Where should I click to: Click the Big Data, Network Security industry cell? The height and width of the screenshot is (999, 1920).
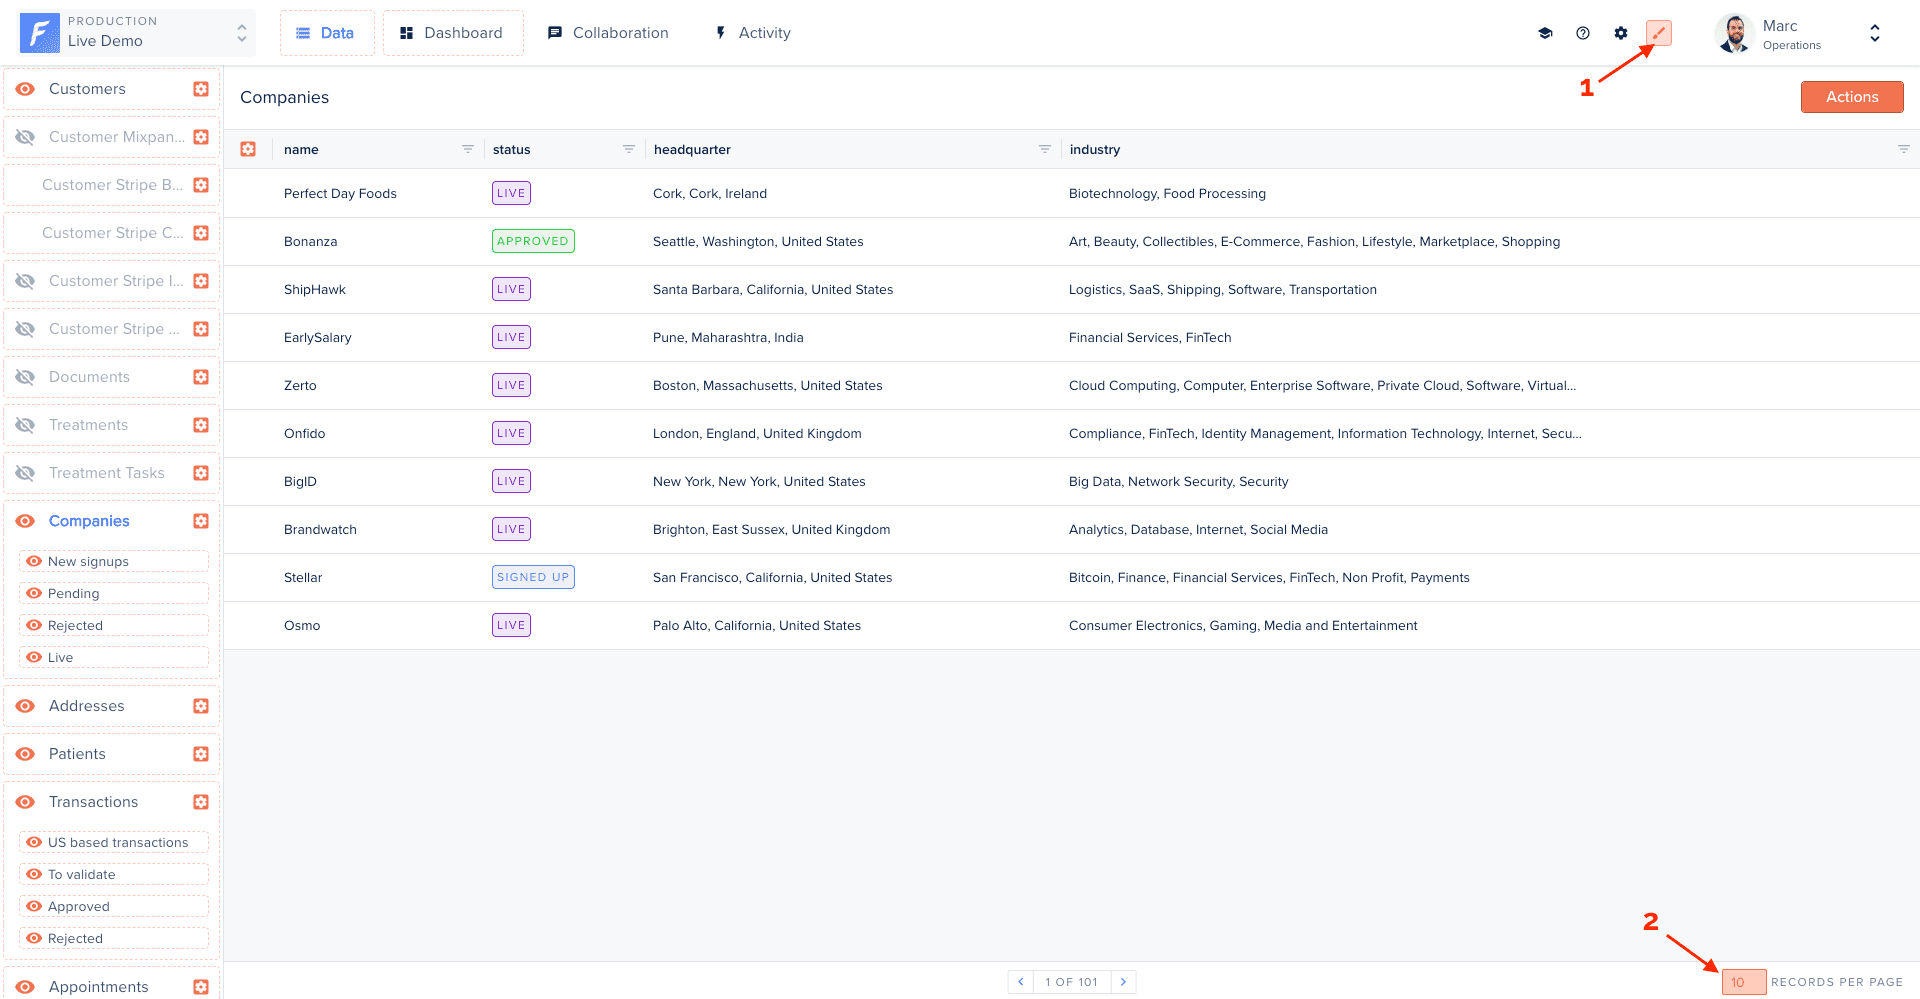click(1178, 481)
